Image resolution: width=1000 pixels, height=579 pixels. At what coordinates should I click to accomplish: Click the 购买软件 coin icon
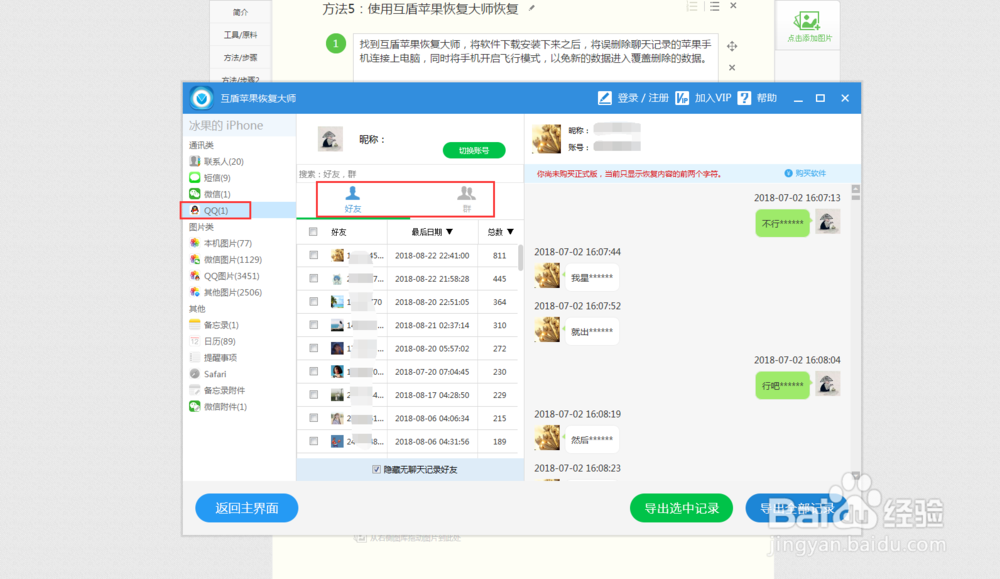[x=788, y=173]
